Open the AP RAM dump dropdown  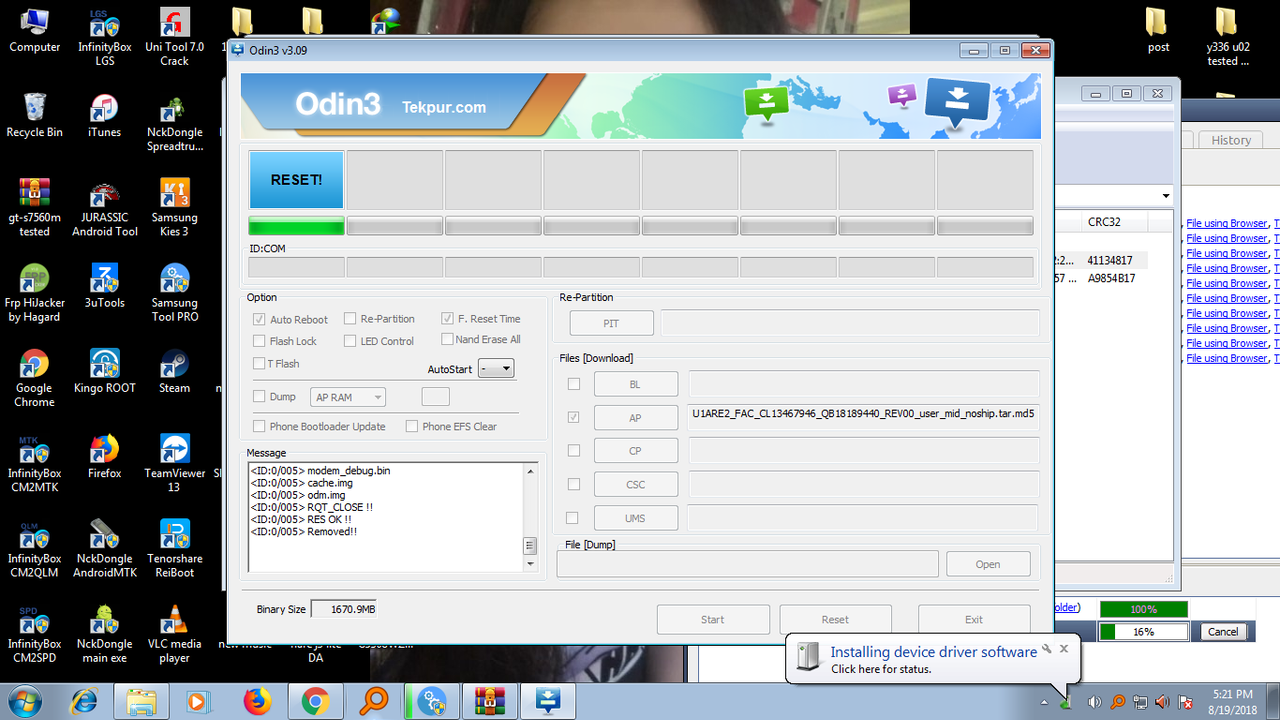point(348,397)
